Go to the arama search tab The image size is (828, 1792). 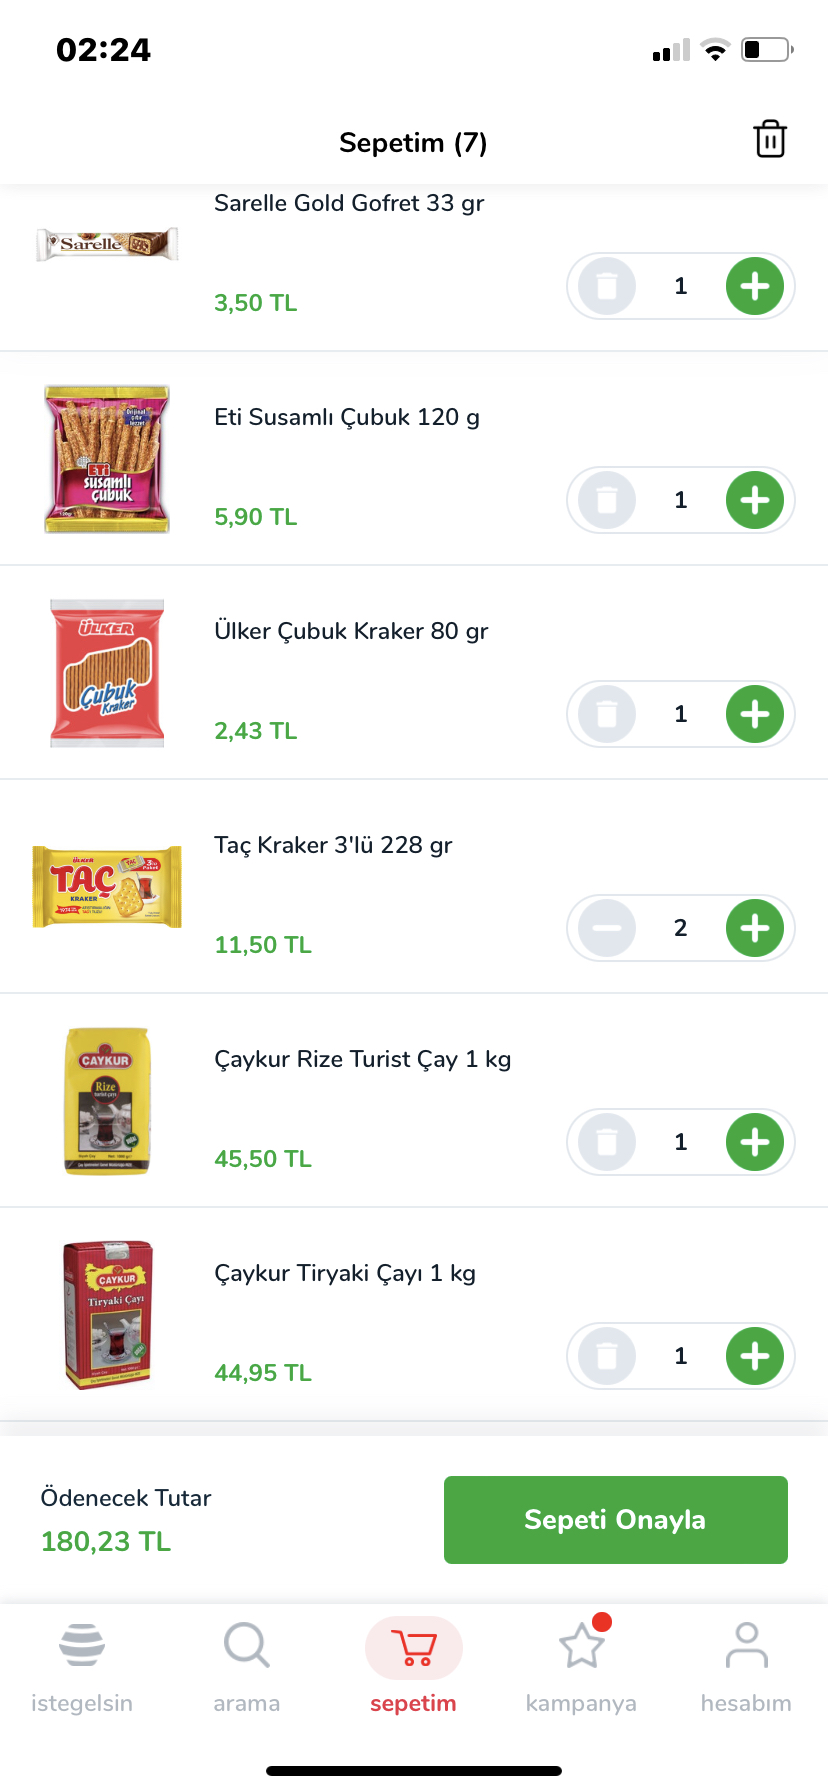point(246,1666)
